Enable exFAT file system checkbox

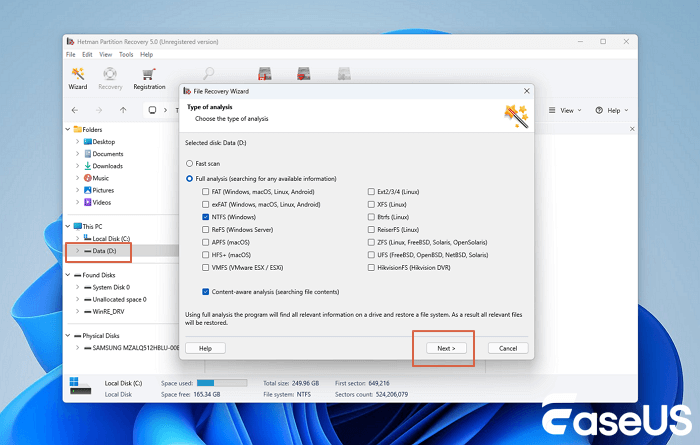coord(205,204)
